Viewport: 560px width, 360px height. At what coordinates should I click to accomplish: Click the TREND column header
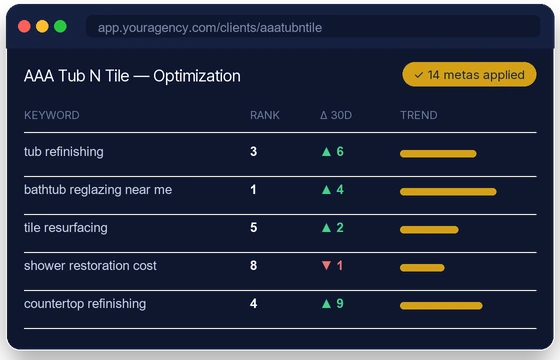tap(419, 115)
